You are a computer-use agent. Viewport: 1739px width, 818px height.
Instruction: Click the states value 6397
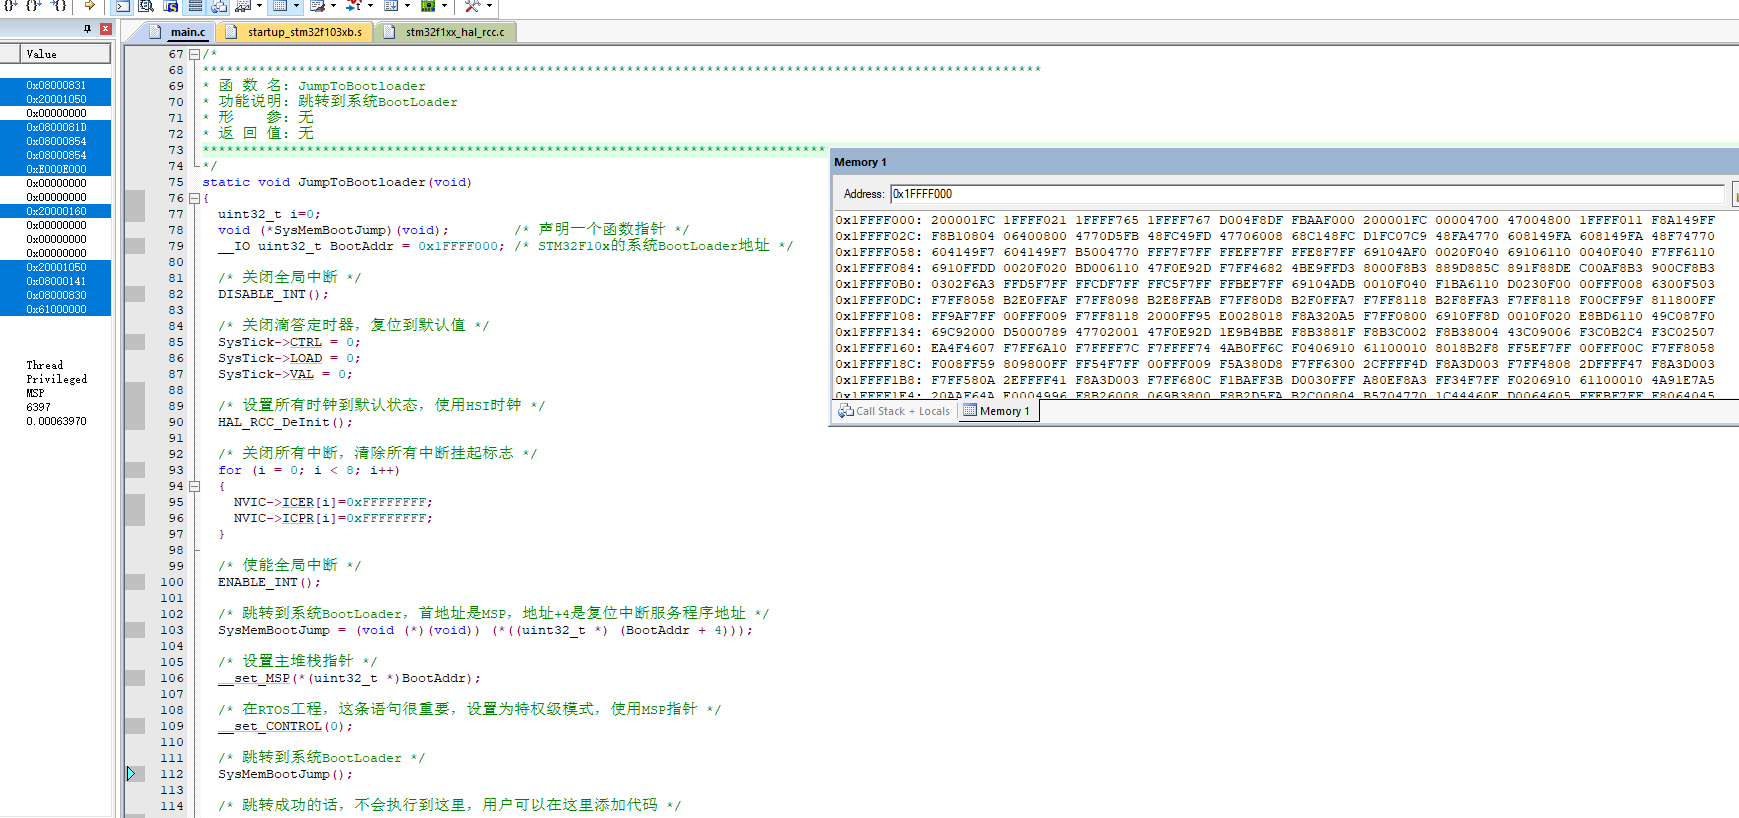point(38,407)
